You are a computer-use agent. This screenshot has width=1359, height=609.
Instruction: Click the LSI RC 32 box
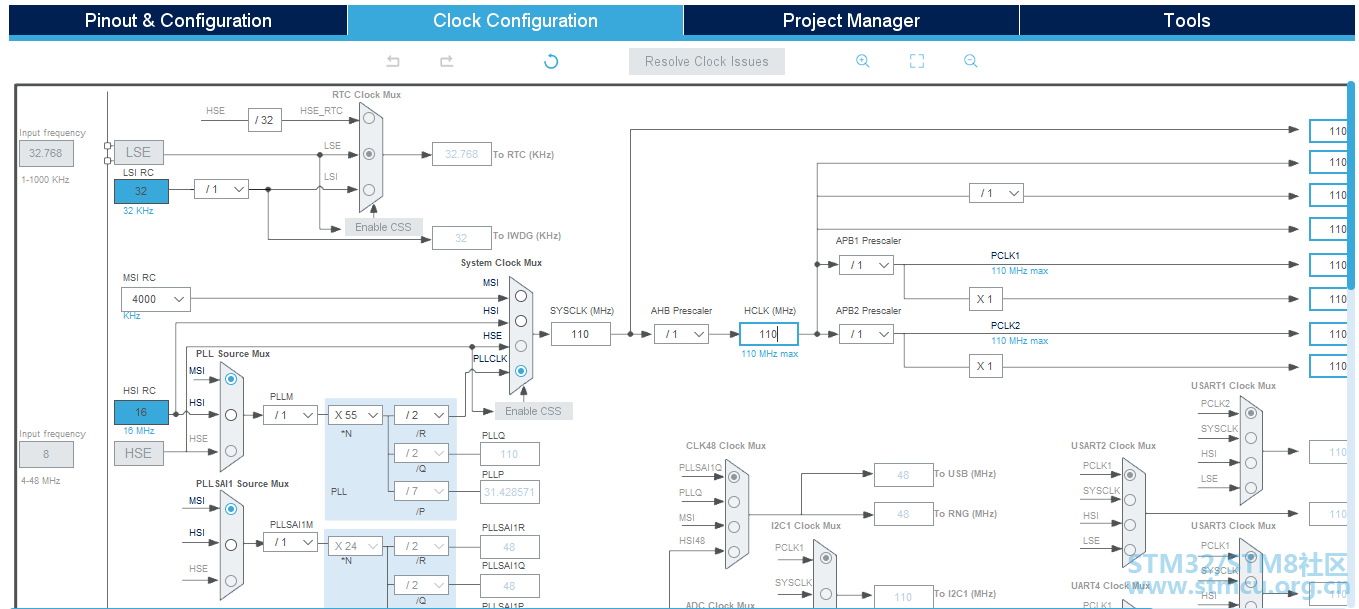click(141, 191)
